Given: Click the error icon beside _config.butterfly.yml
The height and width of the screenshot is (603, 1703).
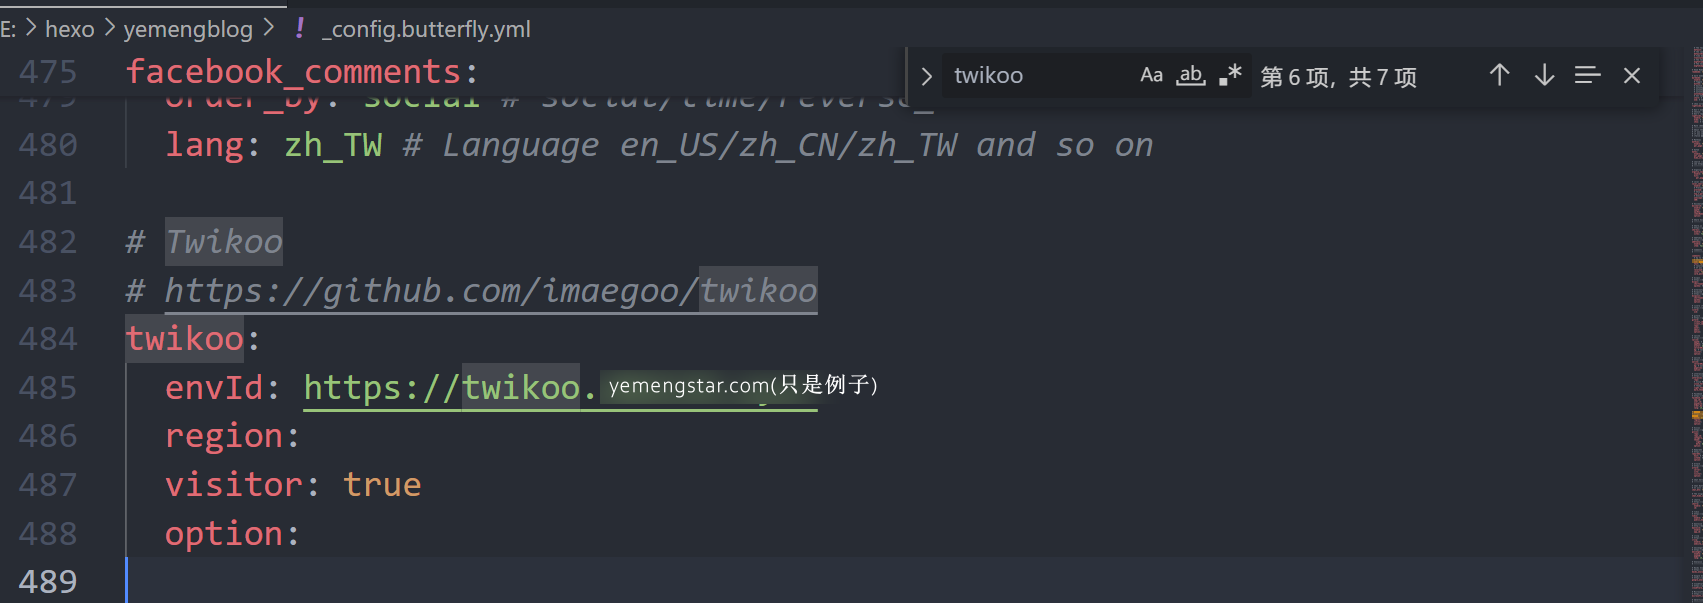Looking at the screenshot, I should (x=299, y=29).
